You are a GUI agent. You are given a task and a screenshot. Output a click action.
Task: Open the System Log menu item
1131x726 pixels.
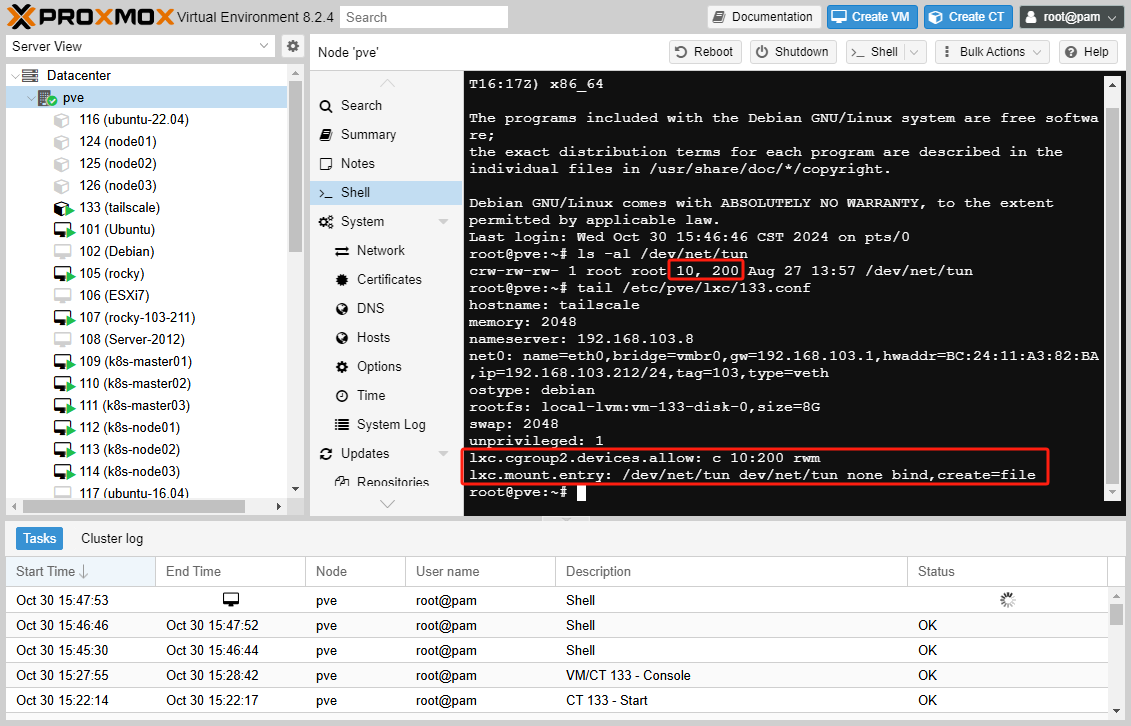(387, 425)
